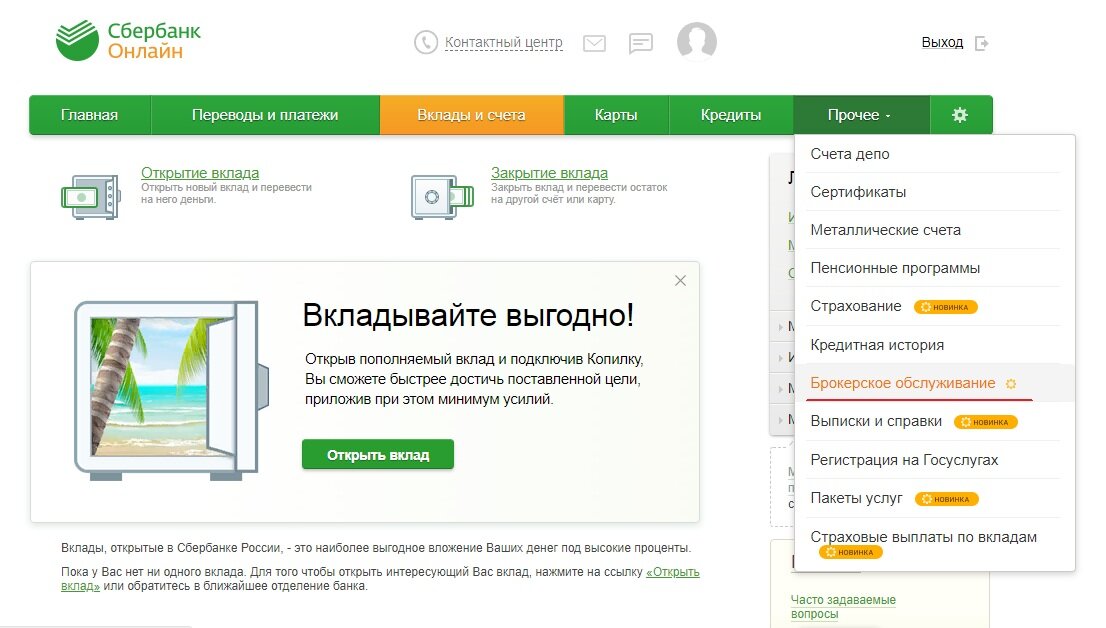Open the Кредиты tab
The image size is (1106, 628).
(731, 115)
